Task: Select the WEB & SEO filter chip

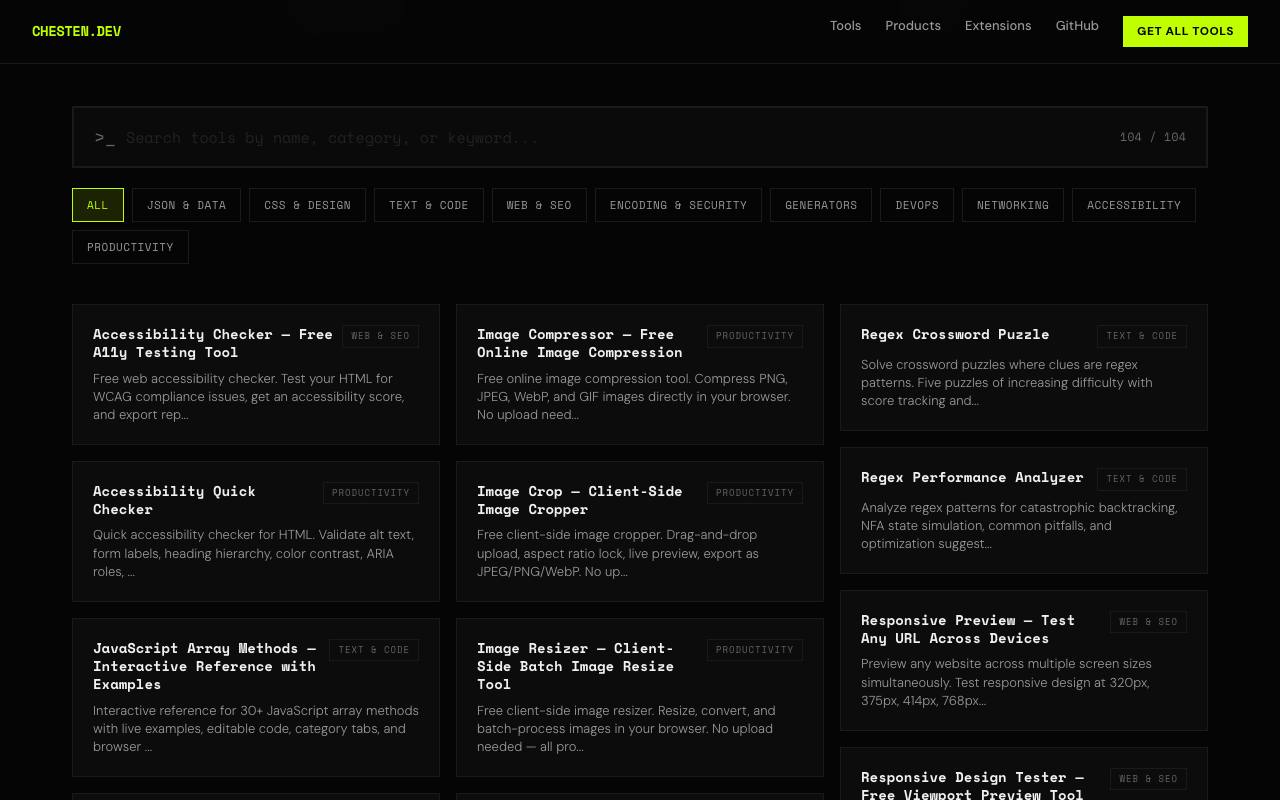Action: coord(539,205)
